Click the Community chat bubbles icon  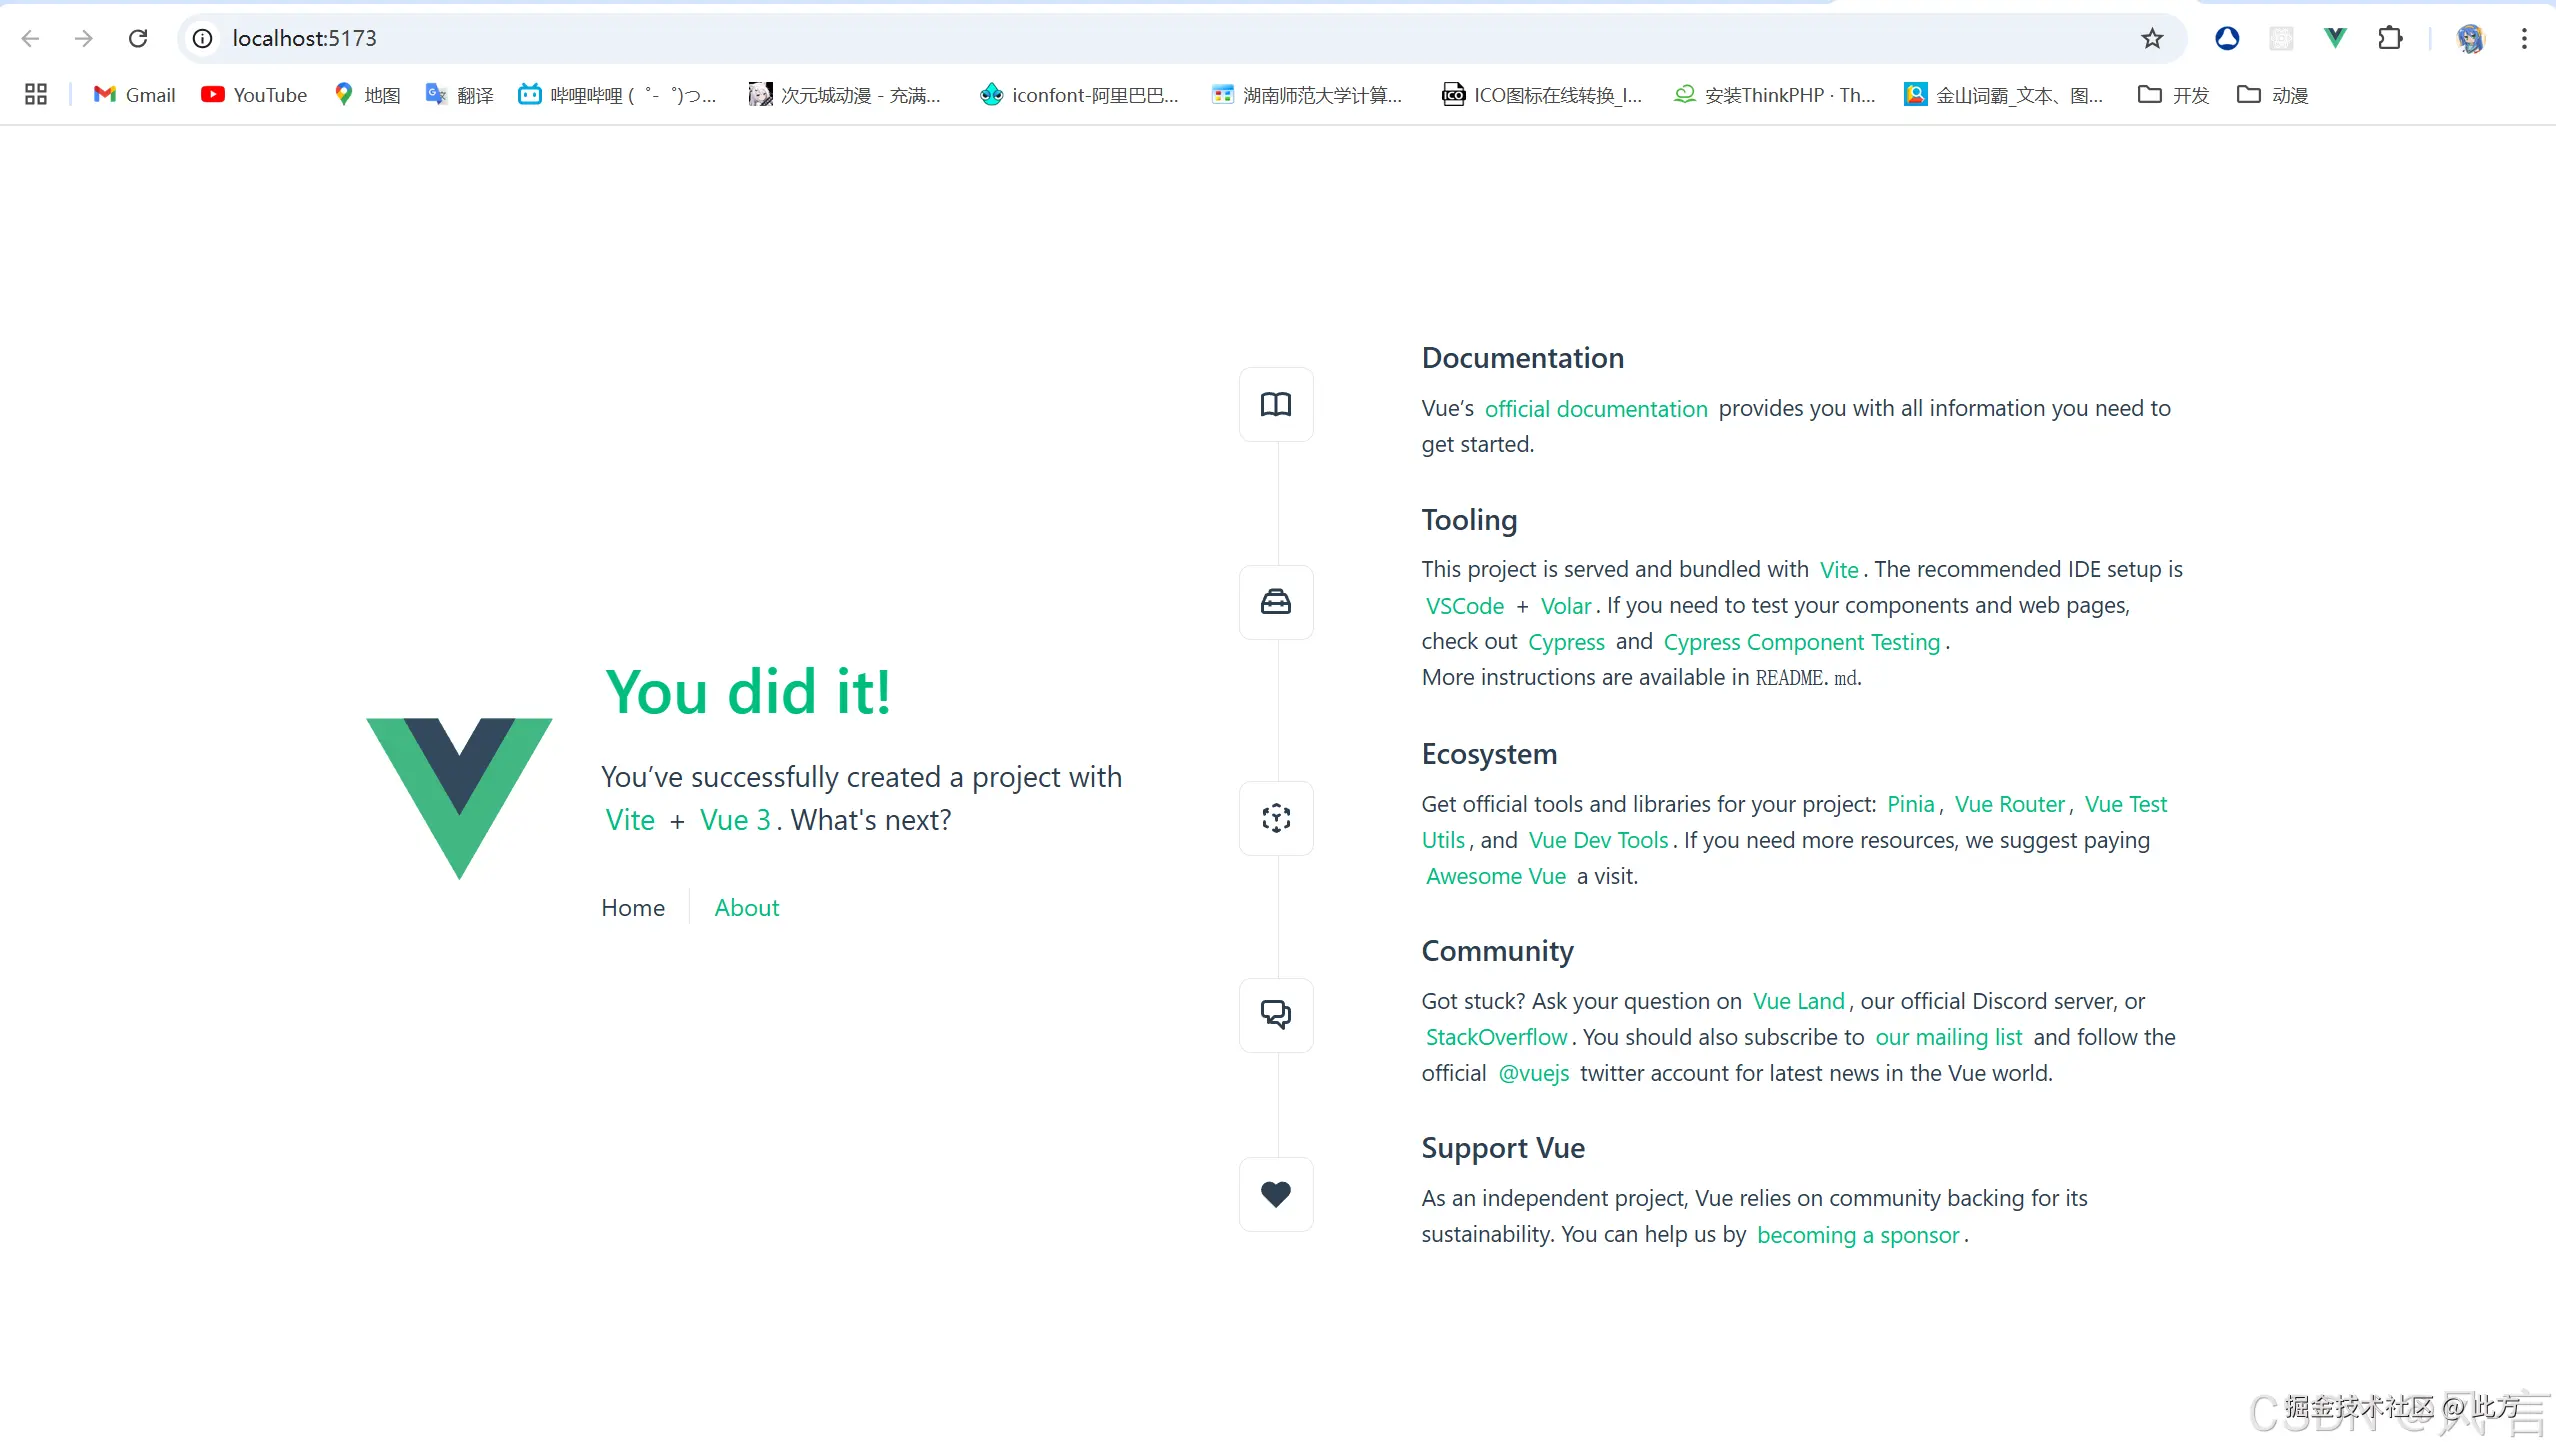tap(1275, 1014)
